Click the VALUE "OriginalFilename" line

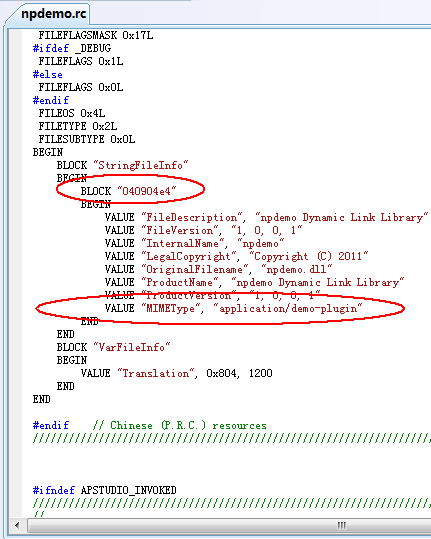pyautogui.click(x=219, y=270)
